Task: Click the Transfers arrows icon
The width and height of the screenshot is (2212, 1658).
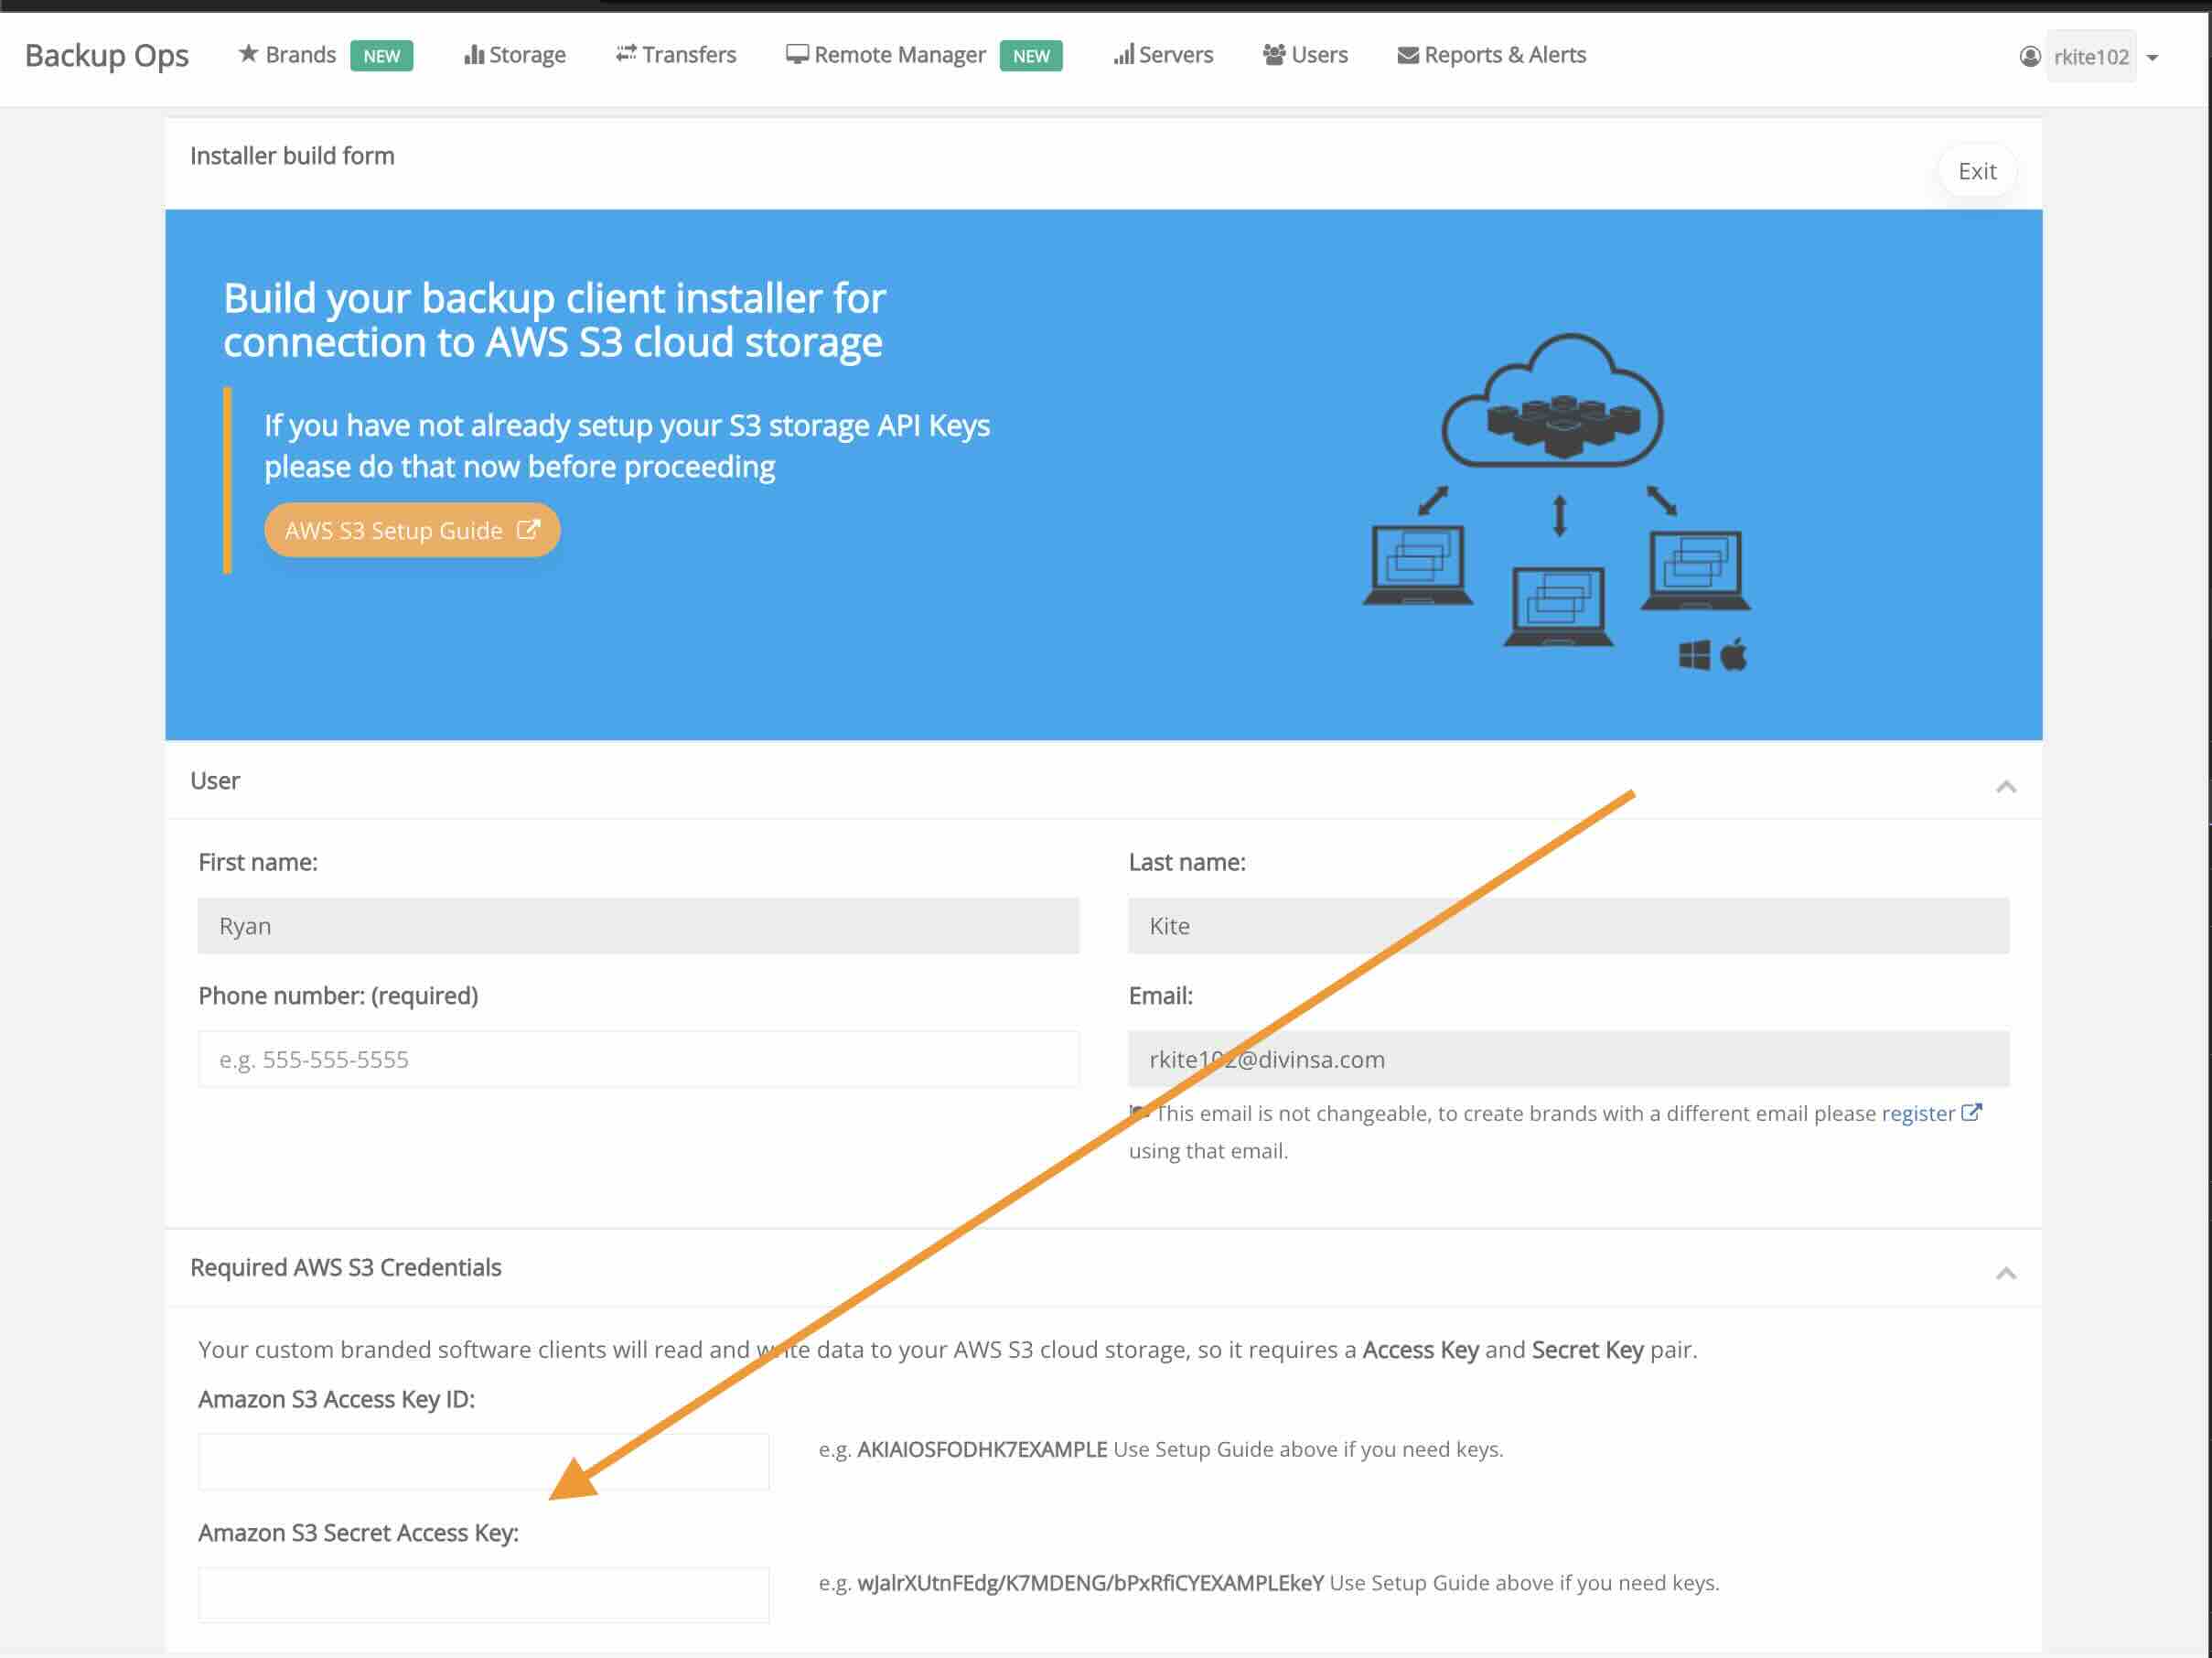Action: [x=626, y=54]
